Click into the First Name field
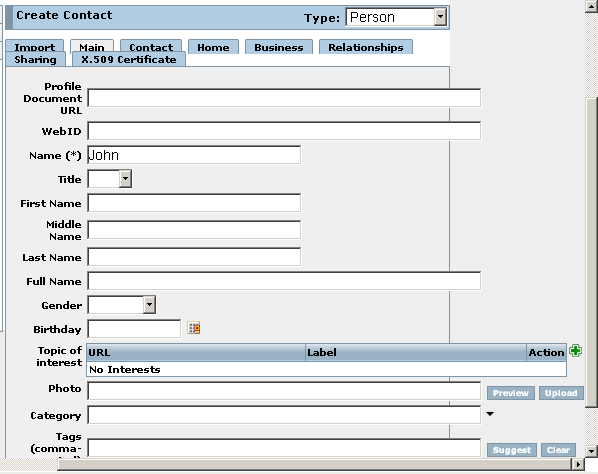The width and height of the screenshot is (598, 474). (x=194, y=203)
